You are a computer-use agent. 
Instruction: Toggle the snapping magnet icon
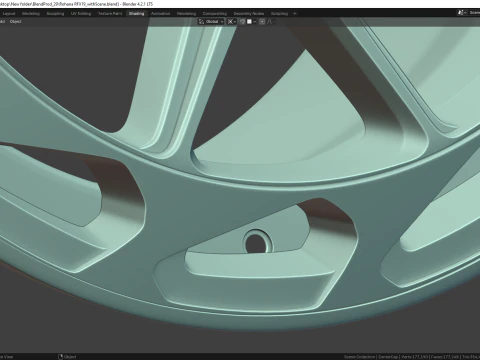pyautogui.click(x=242, y=22)
